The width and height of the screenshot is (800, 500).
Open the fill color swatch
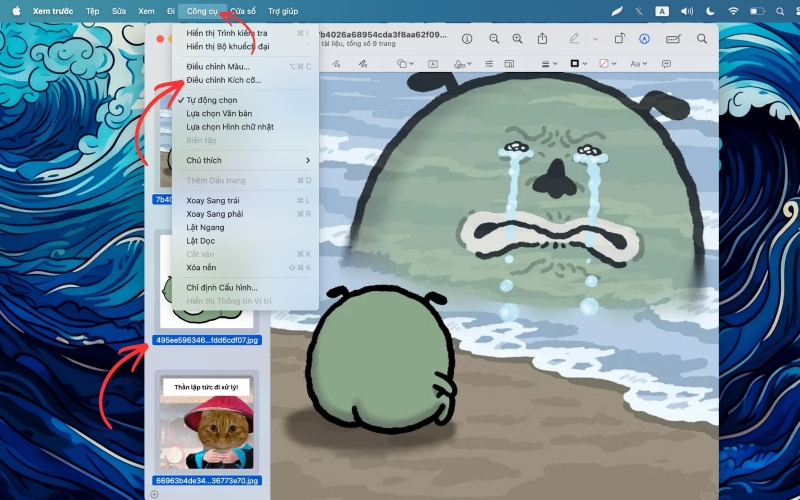(x=608, y=64)
